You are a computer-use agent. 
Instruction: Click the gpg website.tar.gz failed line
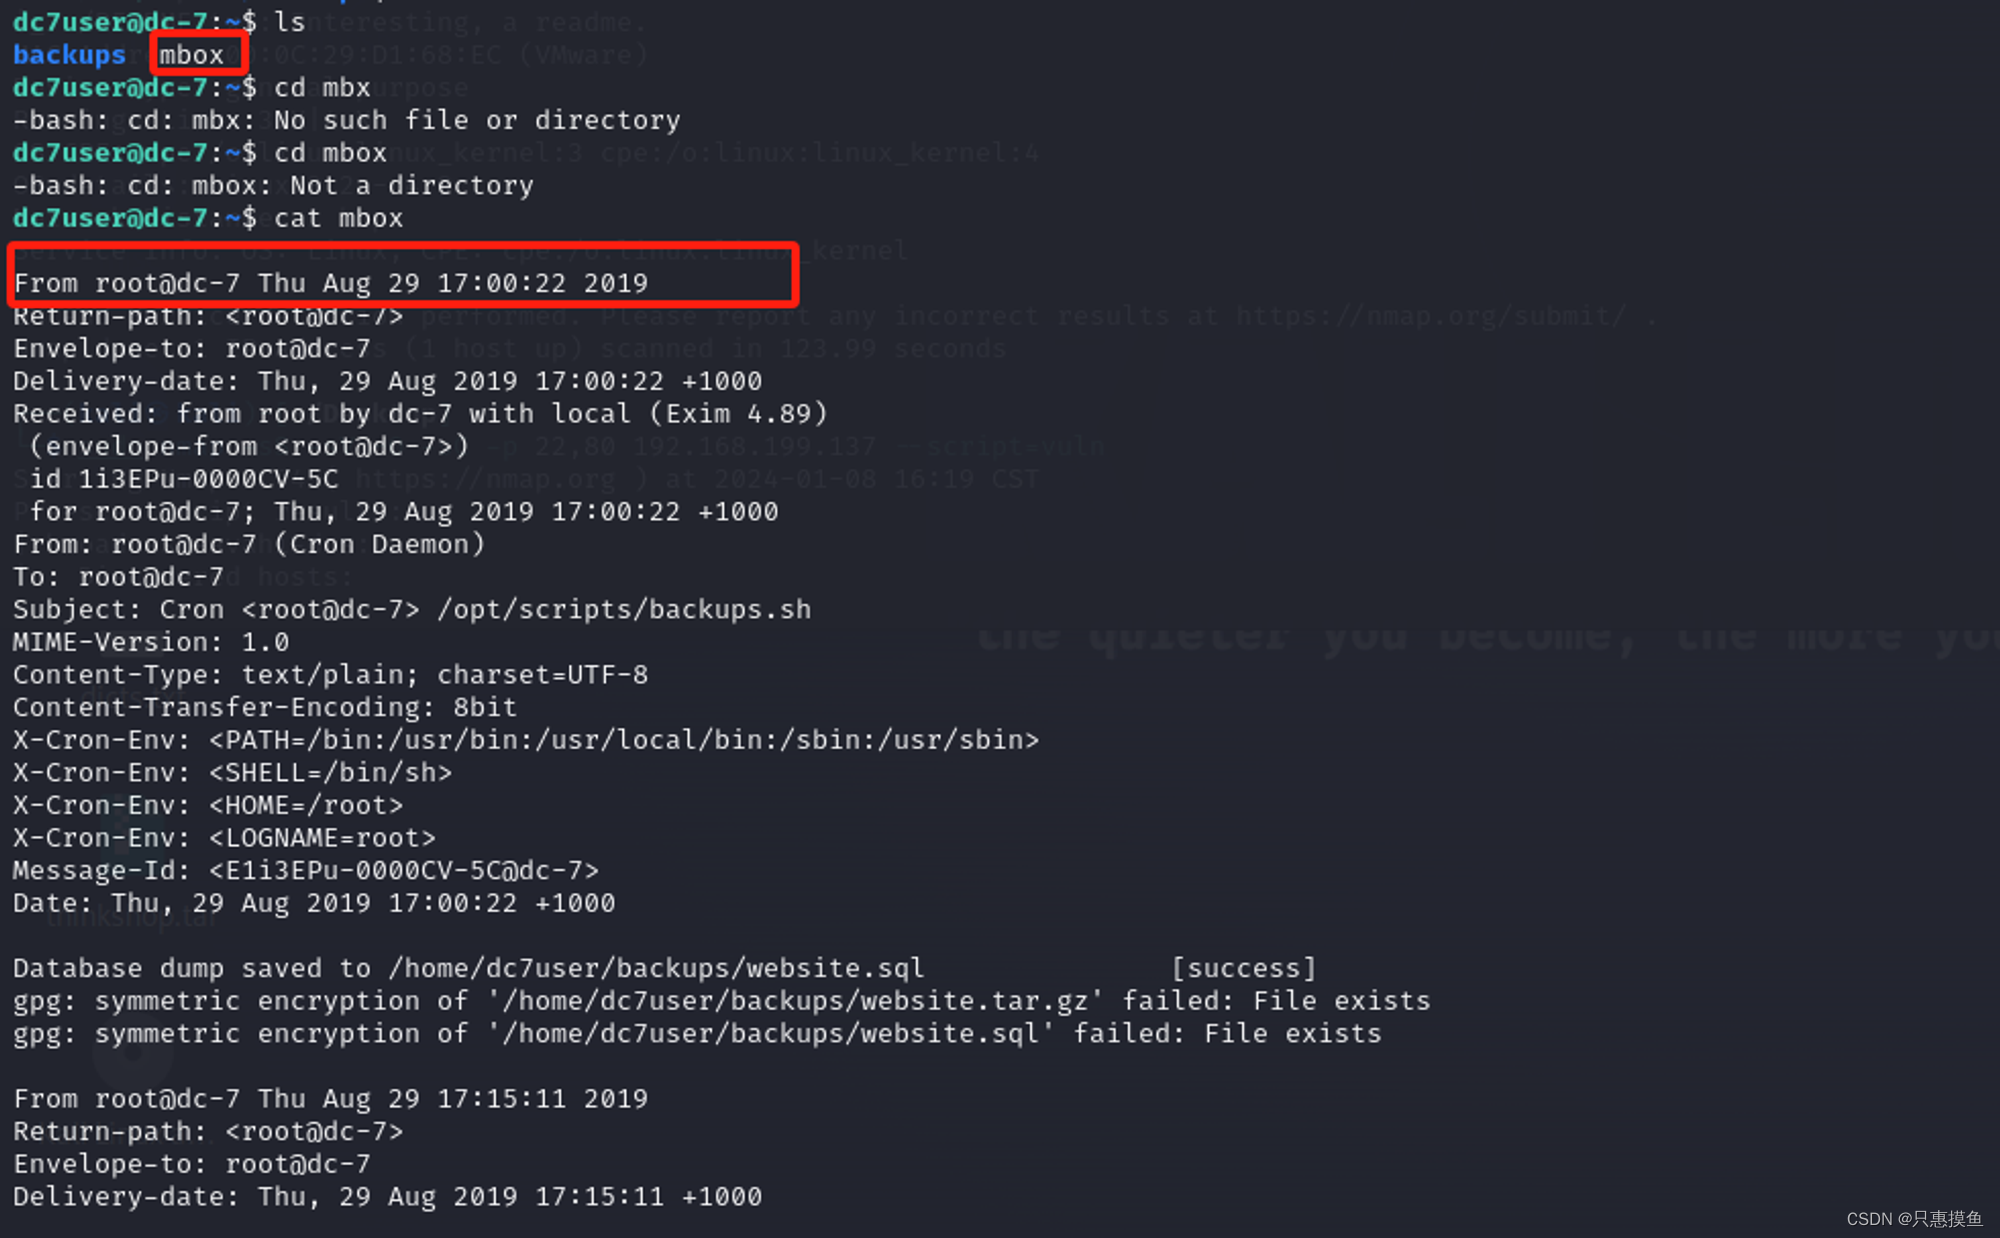coord(722,1001)
